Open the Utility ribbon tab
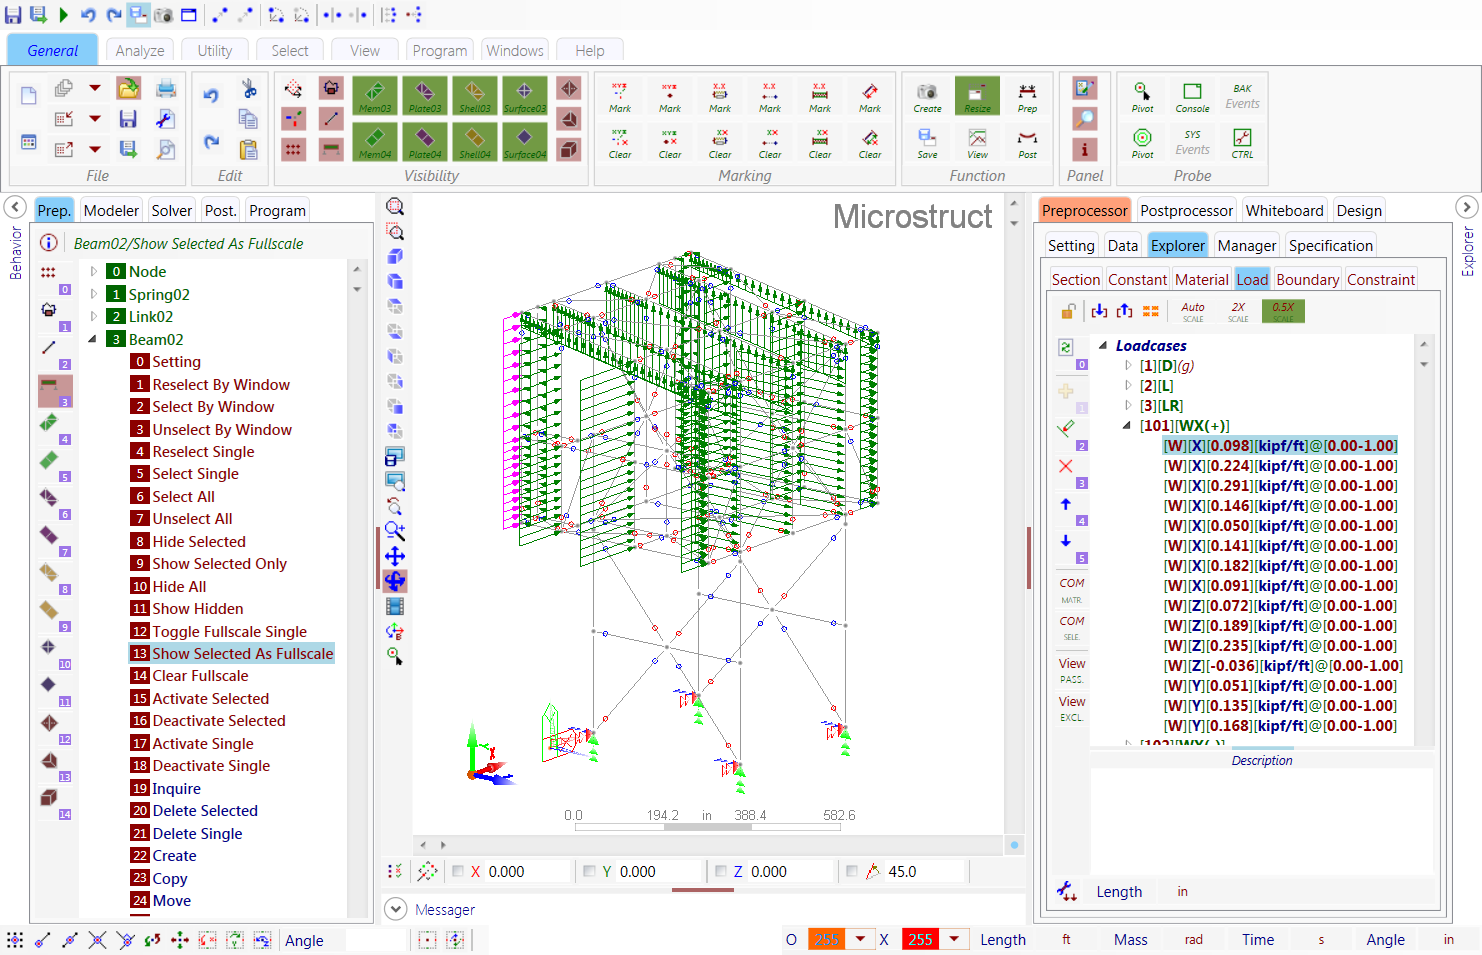The height and width of the screenshot is (955, 1482). tap(215, 50)
